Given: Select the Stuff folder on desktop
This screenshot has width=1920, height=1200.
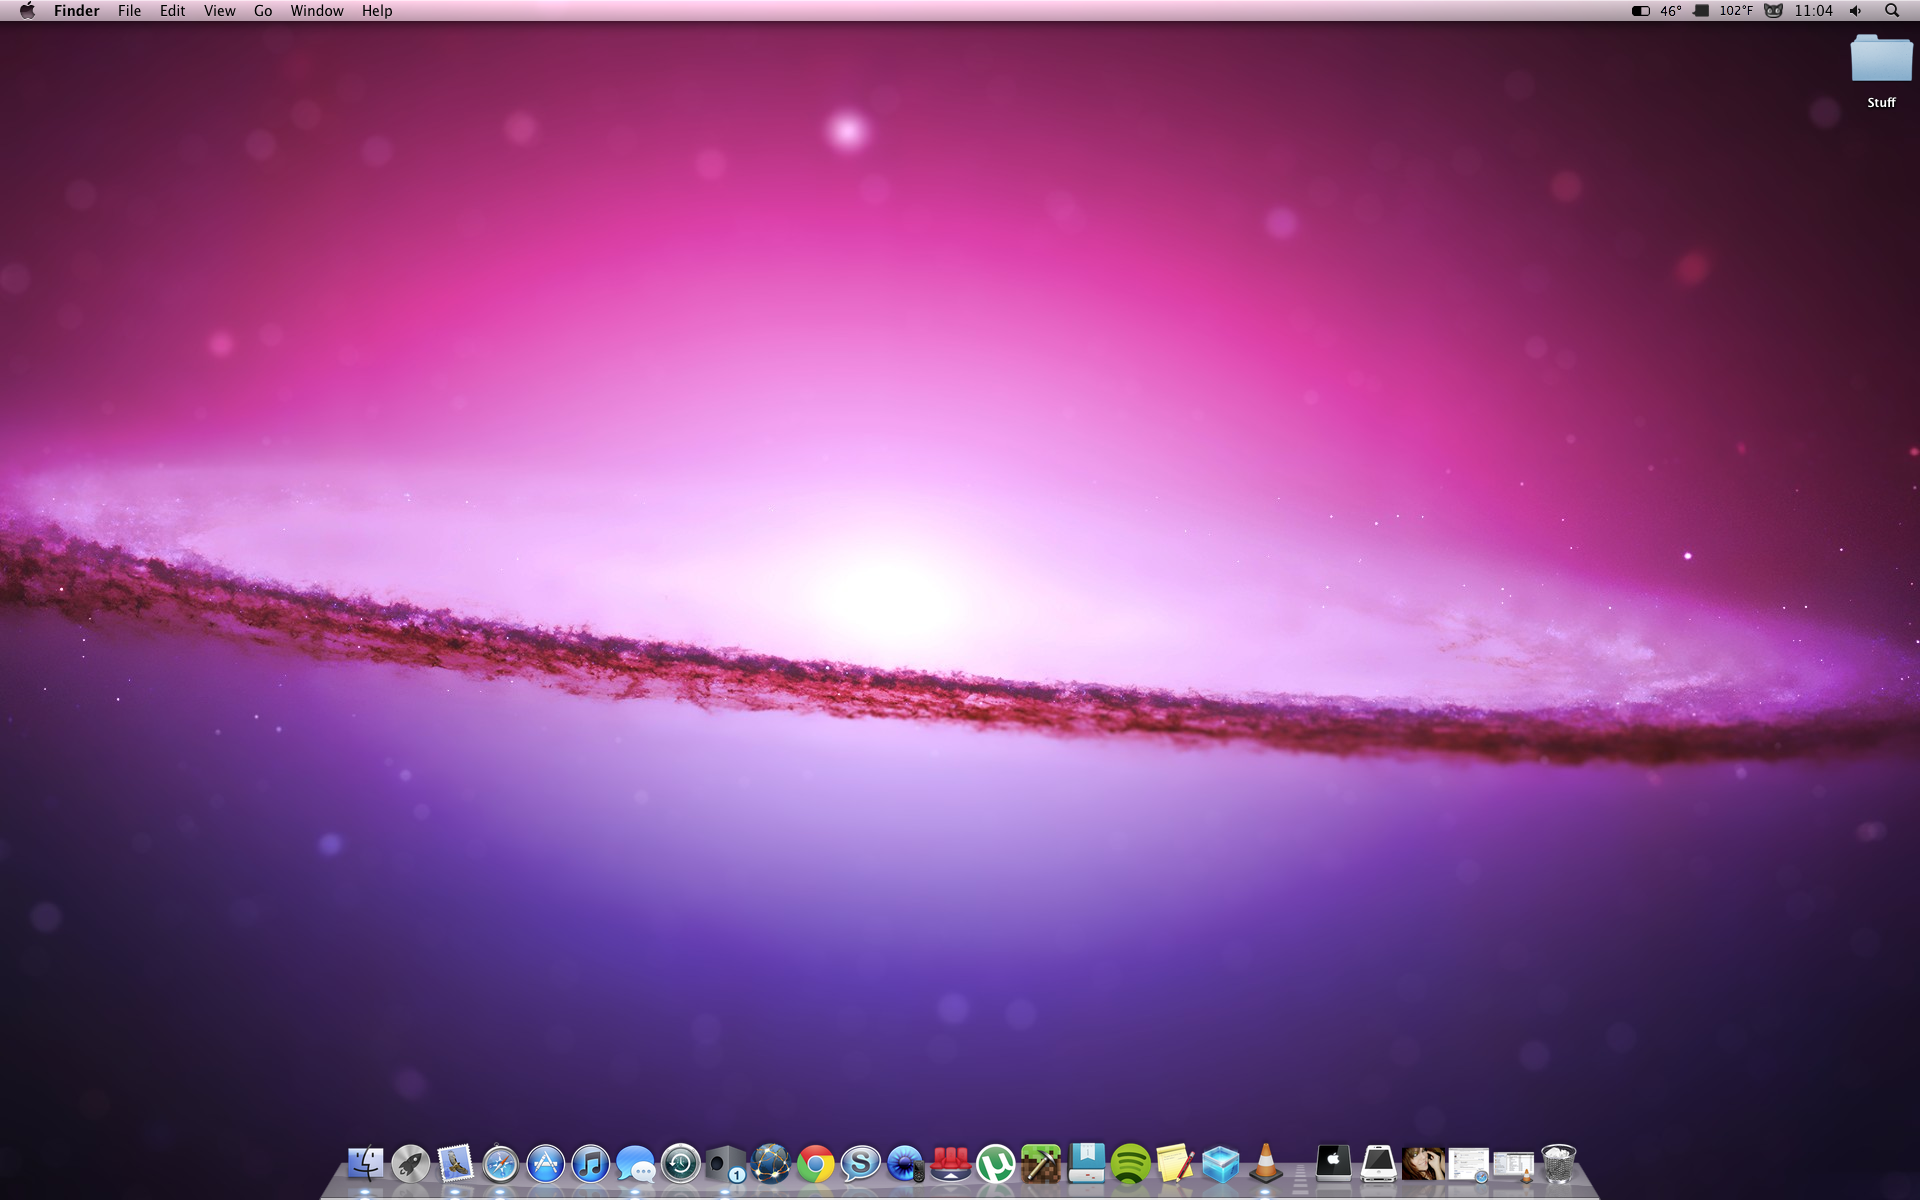Looking at the screenshot, I should [1880, 60].
